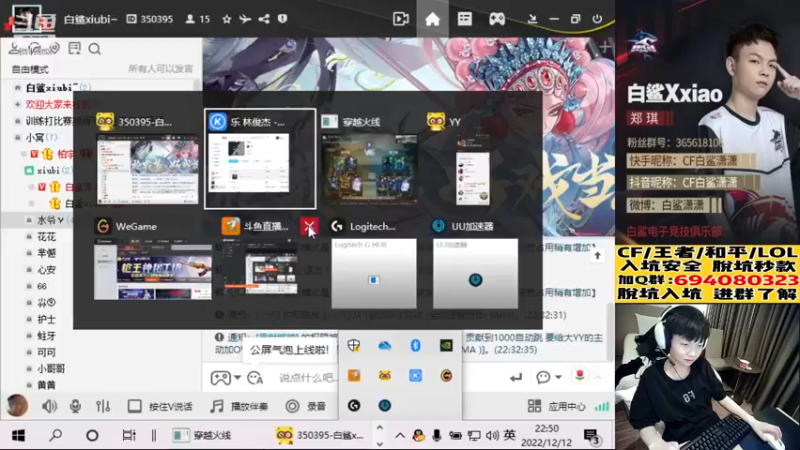
Task: Click 播放伴奏 play accompaniment
Action: (x=239, y=406)
